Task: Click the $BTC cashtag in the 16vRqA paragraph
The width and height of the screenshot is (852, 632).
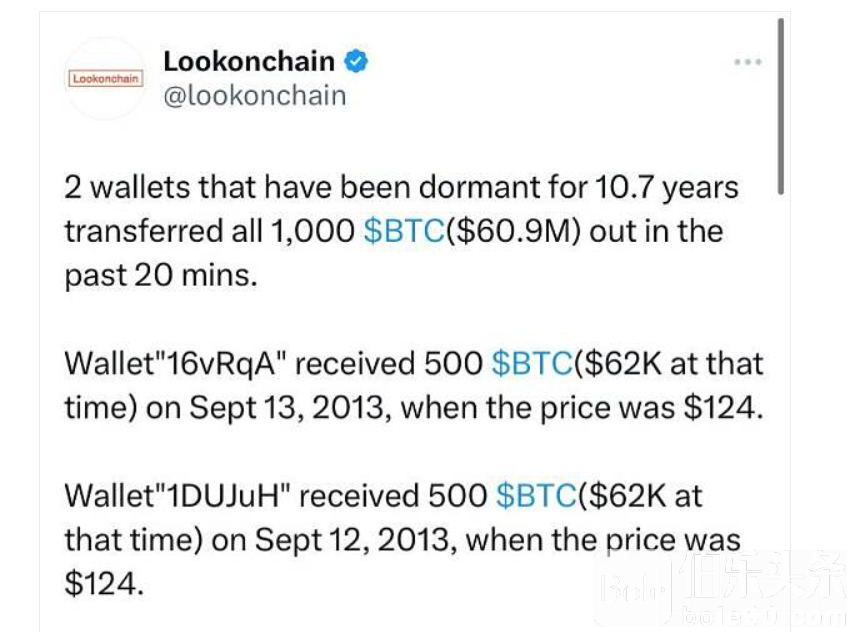Action: coord(532,364)
